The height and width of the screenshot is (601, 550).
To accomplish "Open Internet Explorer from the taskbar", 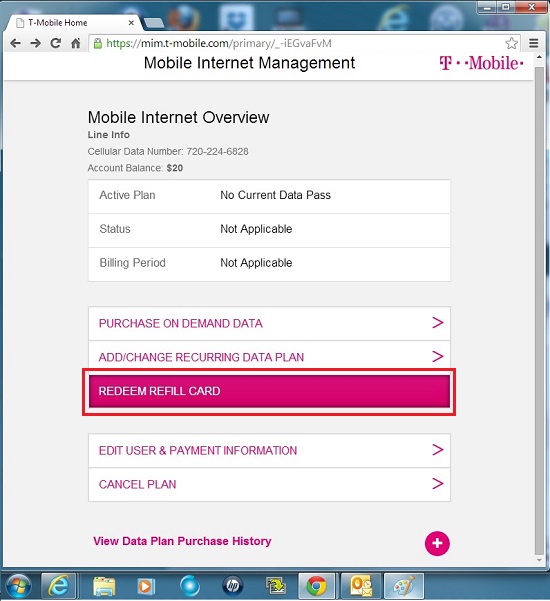I will pos(59,586).
